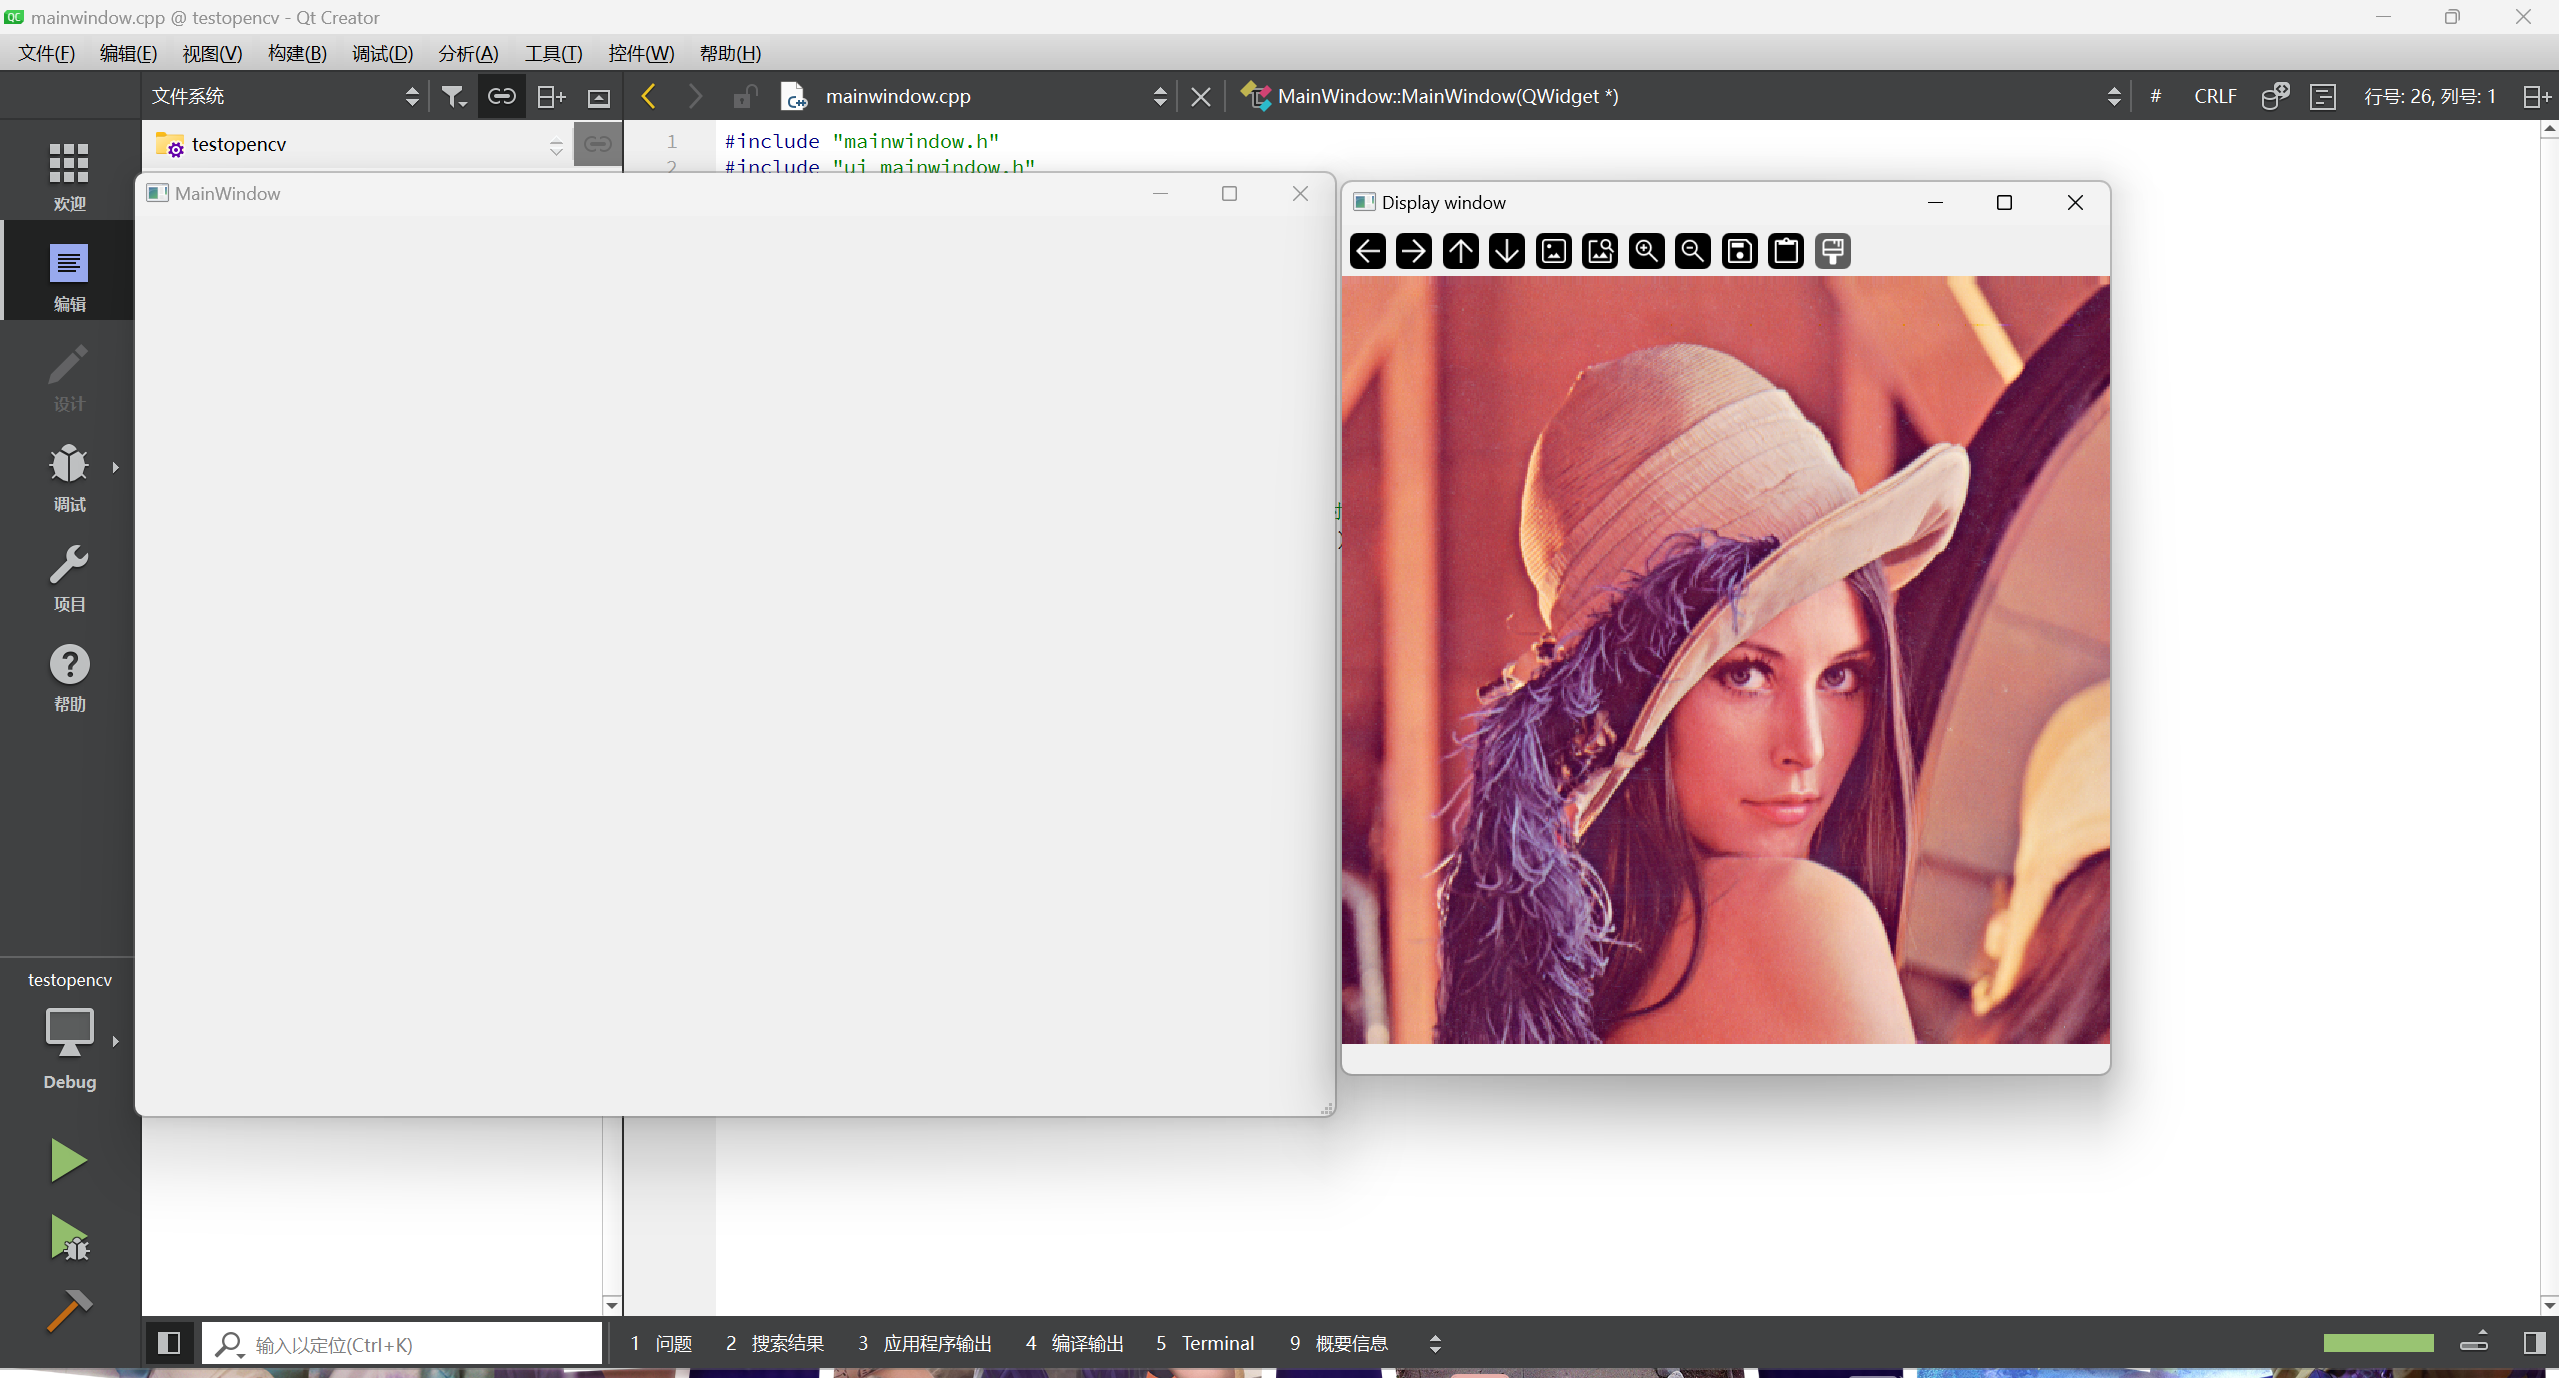Screen dimensions: 2559x1378
Task: Save the displayed image to disk
Action: [x=1738, y=251]
